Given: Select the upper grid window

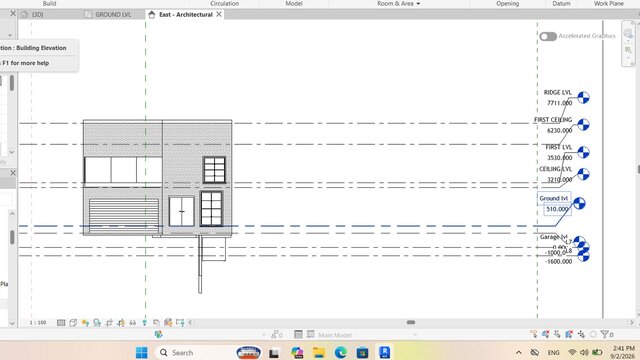Looking at the screenshot, I should click(x=214, y=170).
